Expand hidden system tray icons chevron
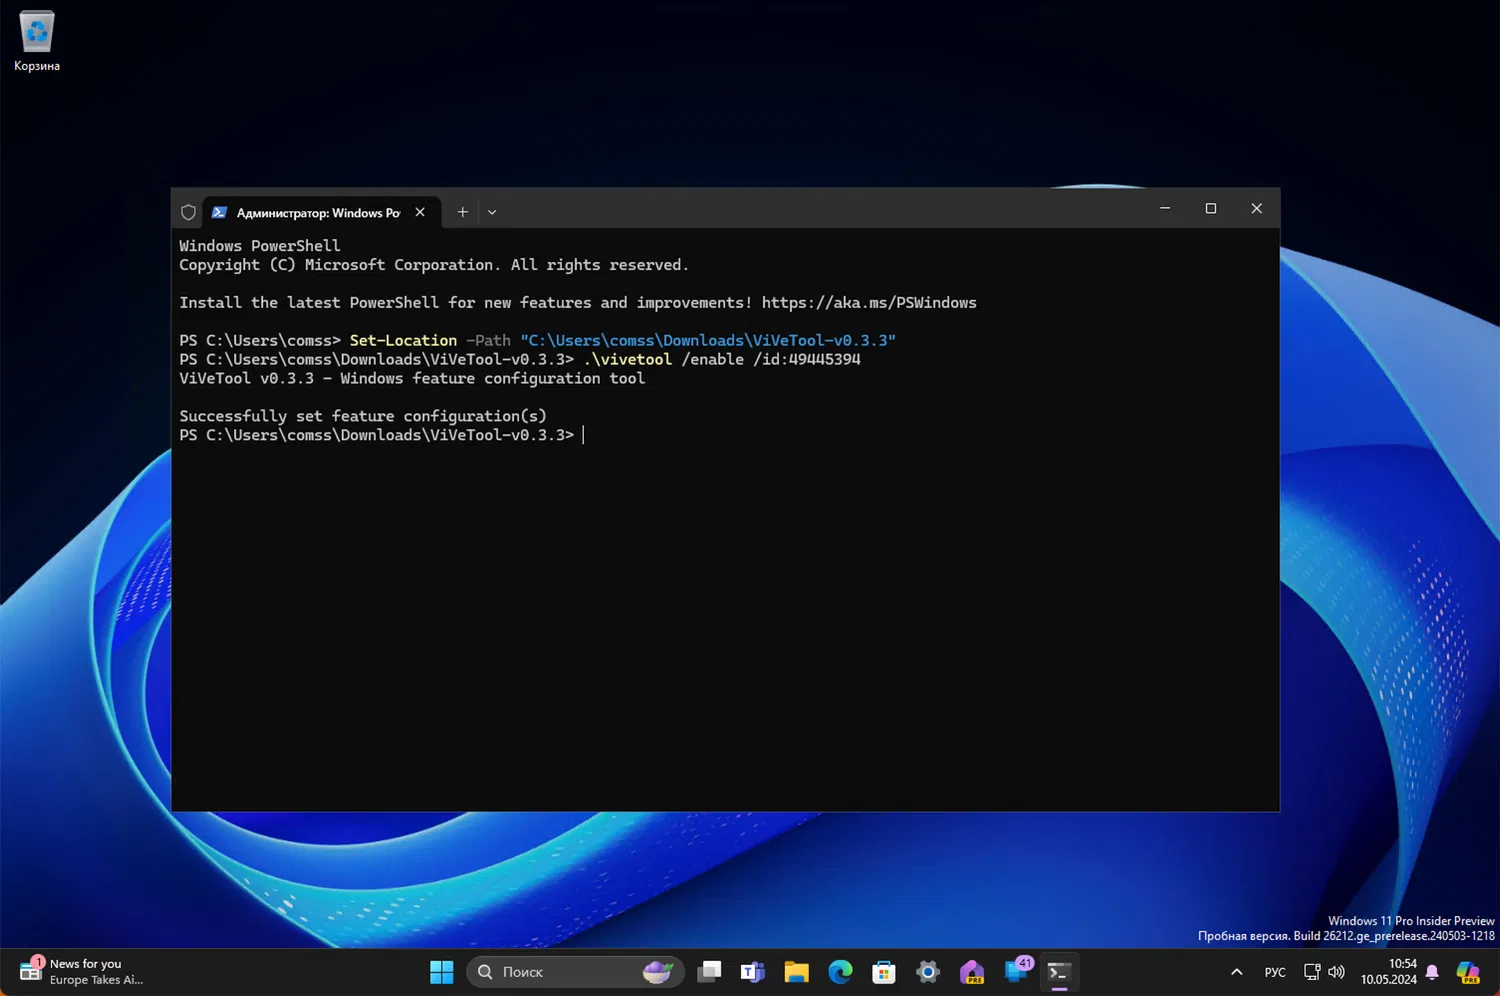The image size is (1500, 996). (1236, 972)
